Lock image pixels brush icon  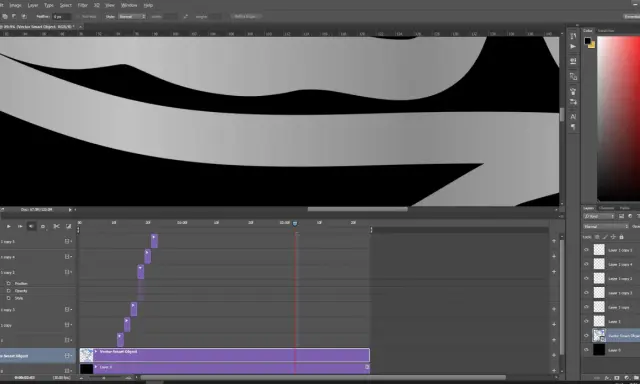(605, 237)
